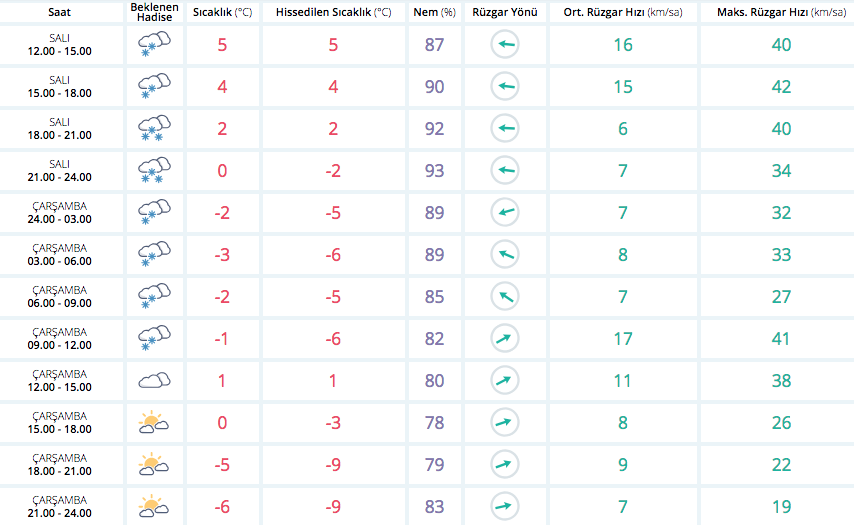Screen dimensions: 854x525
Task: Click wind direction arrow for Çarşamba 06.00 - 09.00
Action: tap(505, 296)
